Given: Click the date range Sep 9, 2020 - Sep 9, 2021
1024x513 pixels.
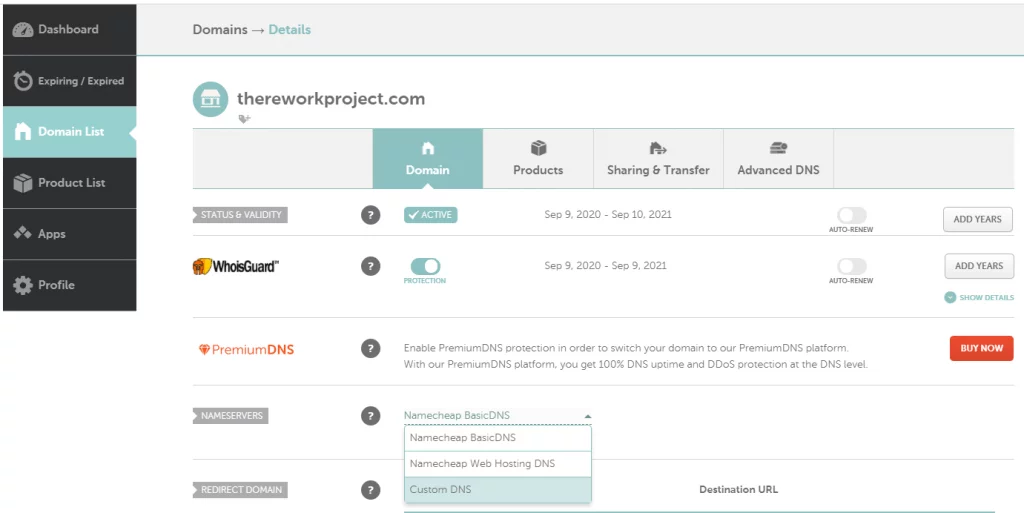Looking at the screenshot, I should coord(605,266).
